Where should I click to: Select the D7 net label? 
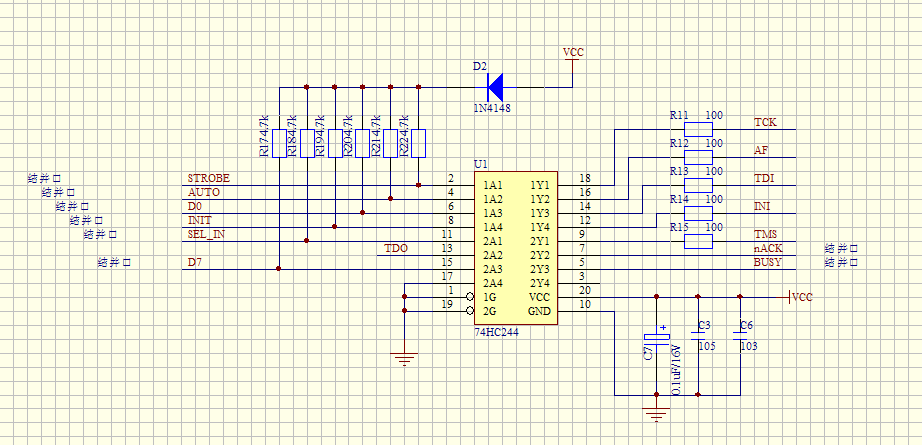[195, 262]
